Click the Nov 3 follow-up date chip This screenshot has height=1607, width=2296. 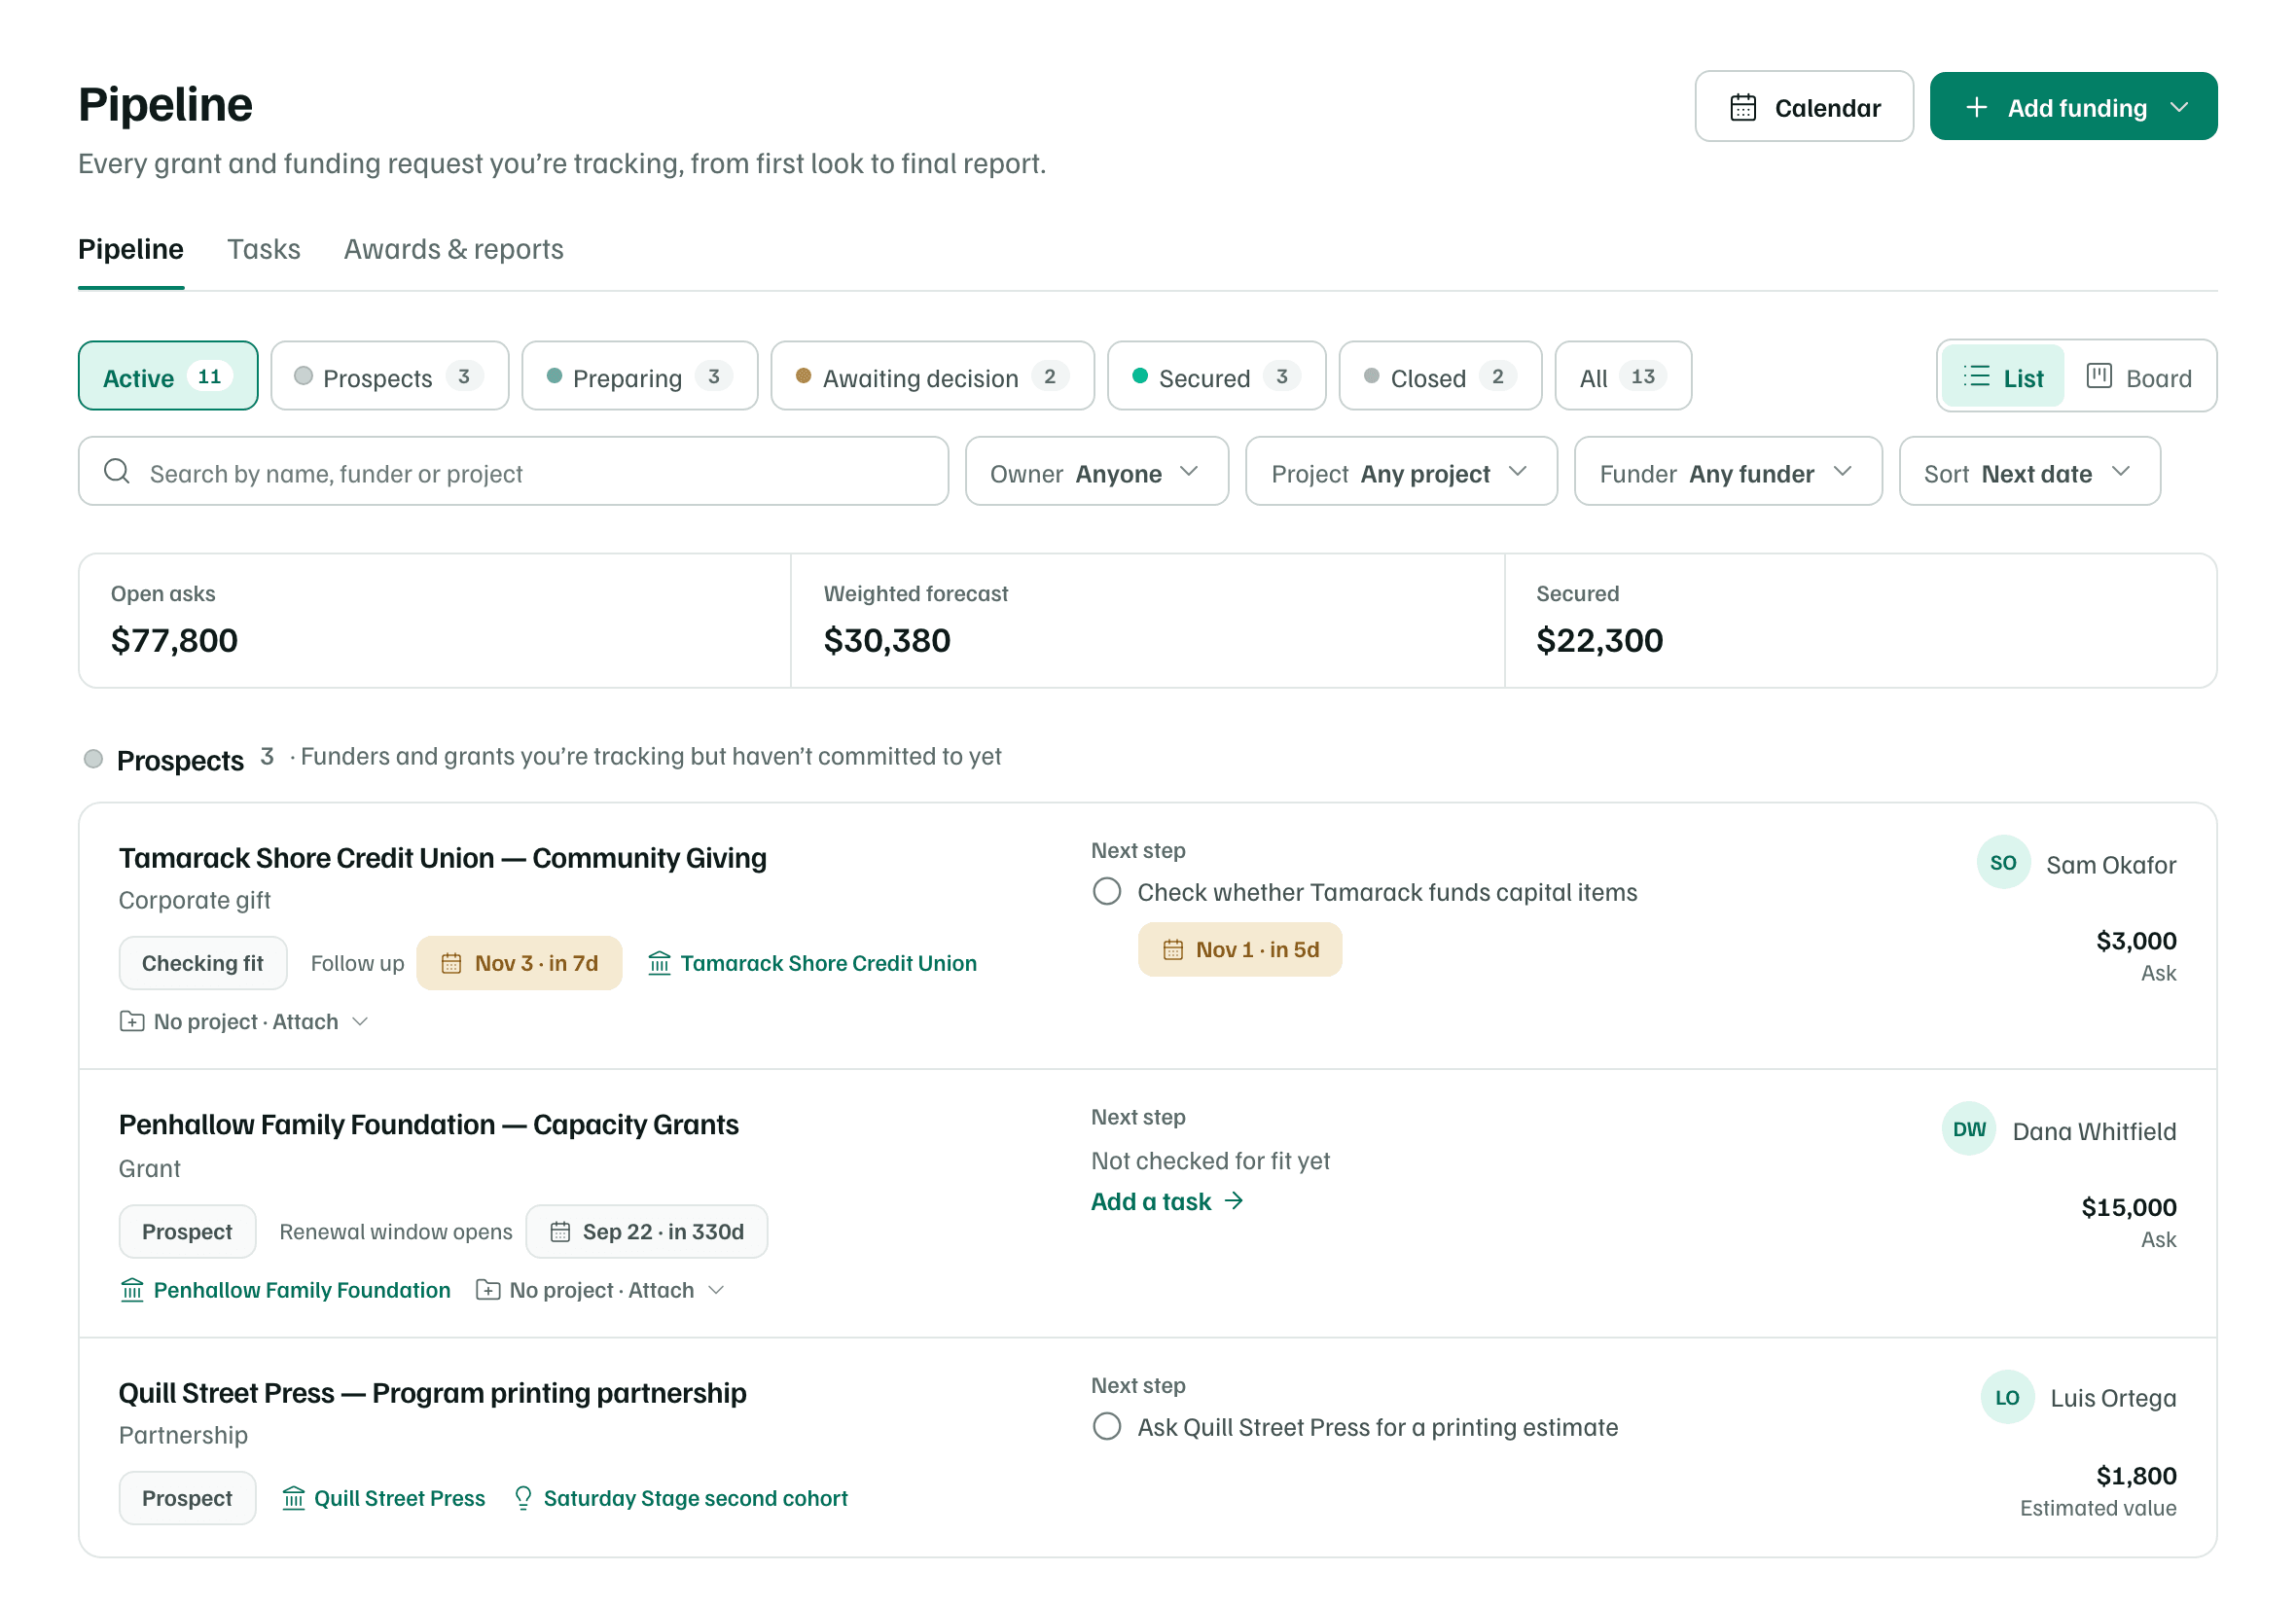click(519, 963)
